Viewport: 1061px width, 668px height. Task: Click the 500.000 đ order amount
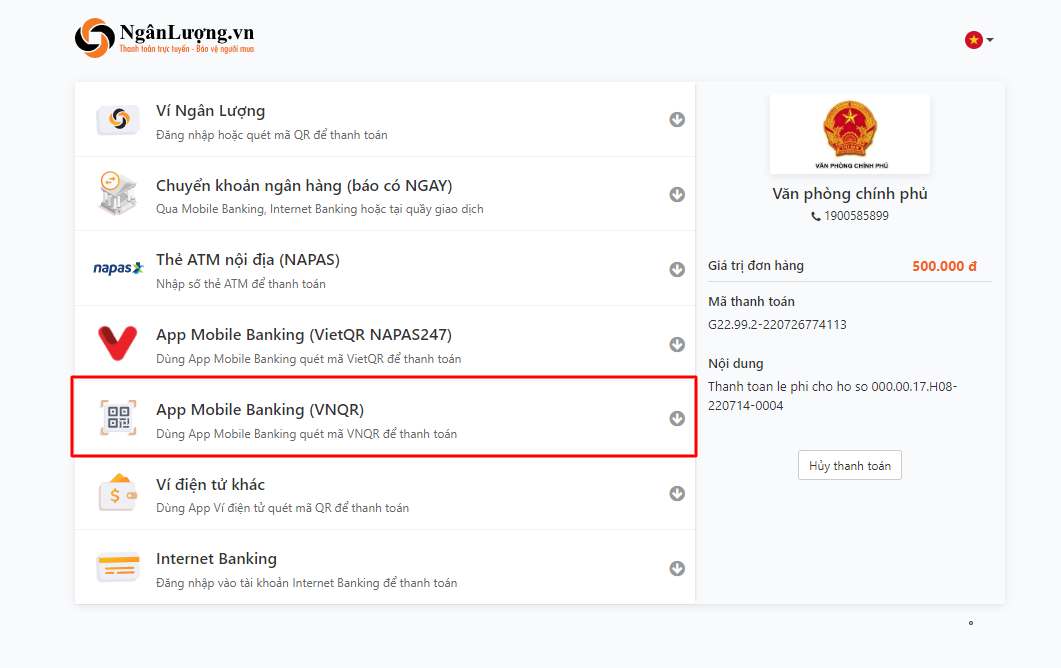pos(944,266)
